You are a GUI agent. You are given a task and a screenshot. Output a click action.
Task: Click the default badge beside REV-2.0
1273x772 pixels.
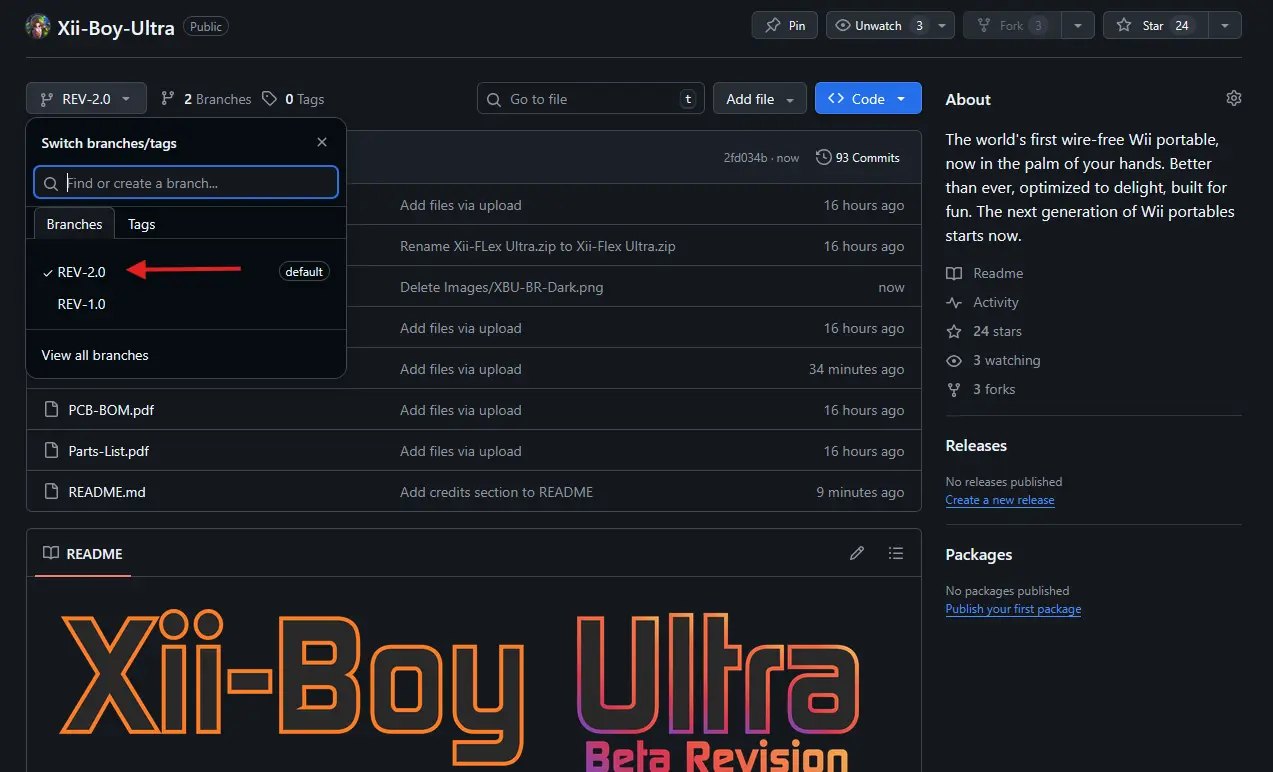(304, 272)
